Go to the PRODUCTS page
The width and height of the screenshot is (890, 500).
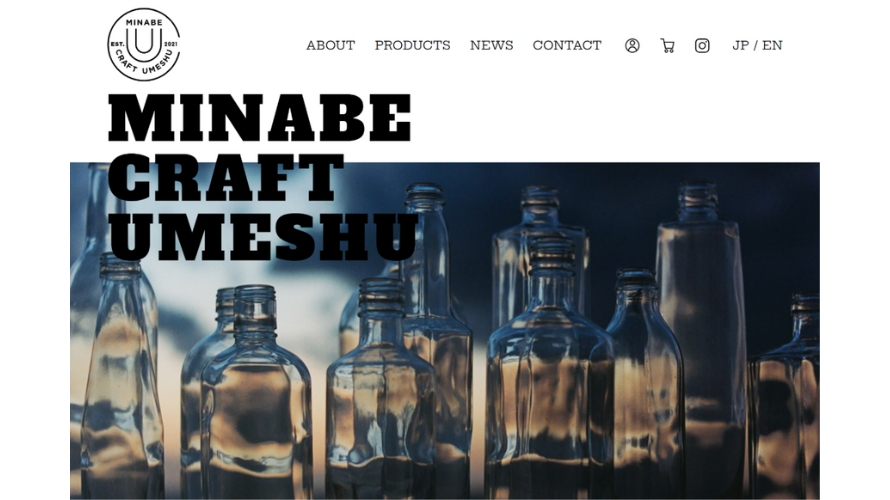pyautogui.click(x=412, y=45)
